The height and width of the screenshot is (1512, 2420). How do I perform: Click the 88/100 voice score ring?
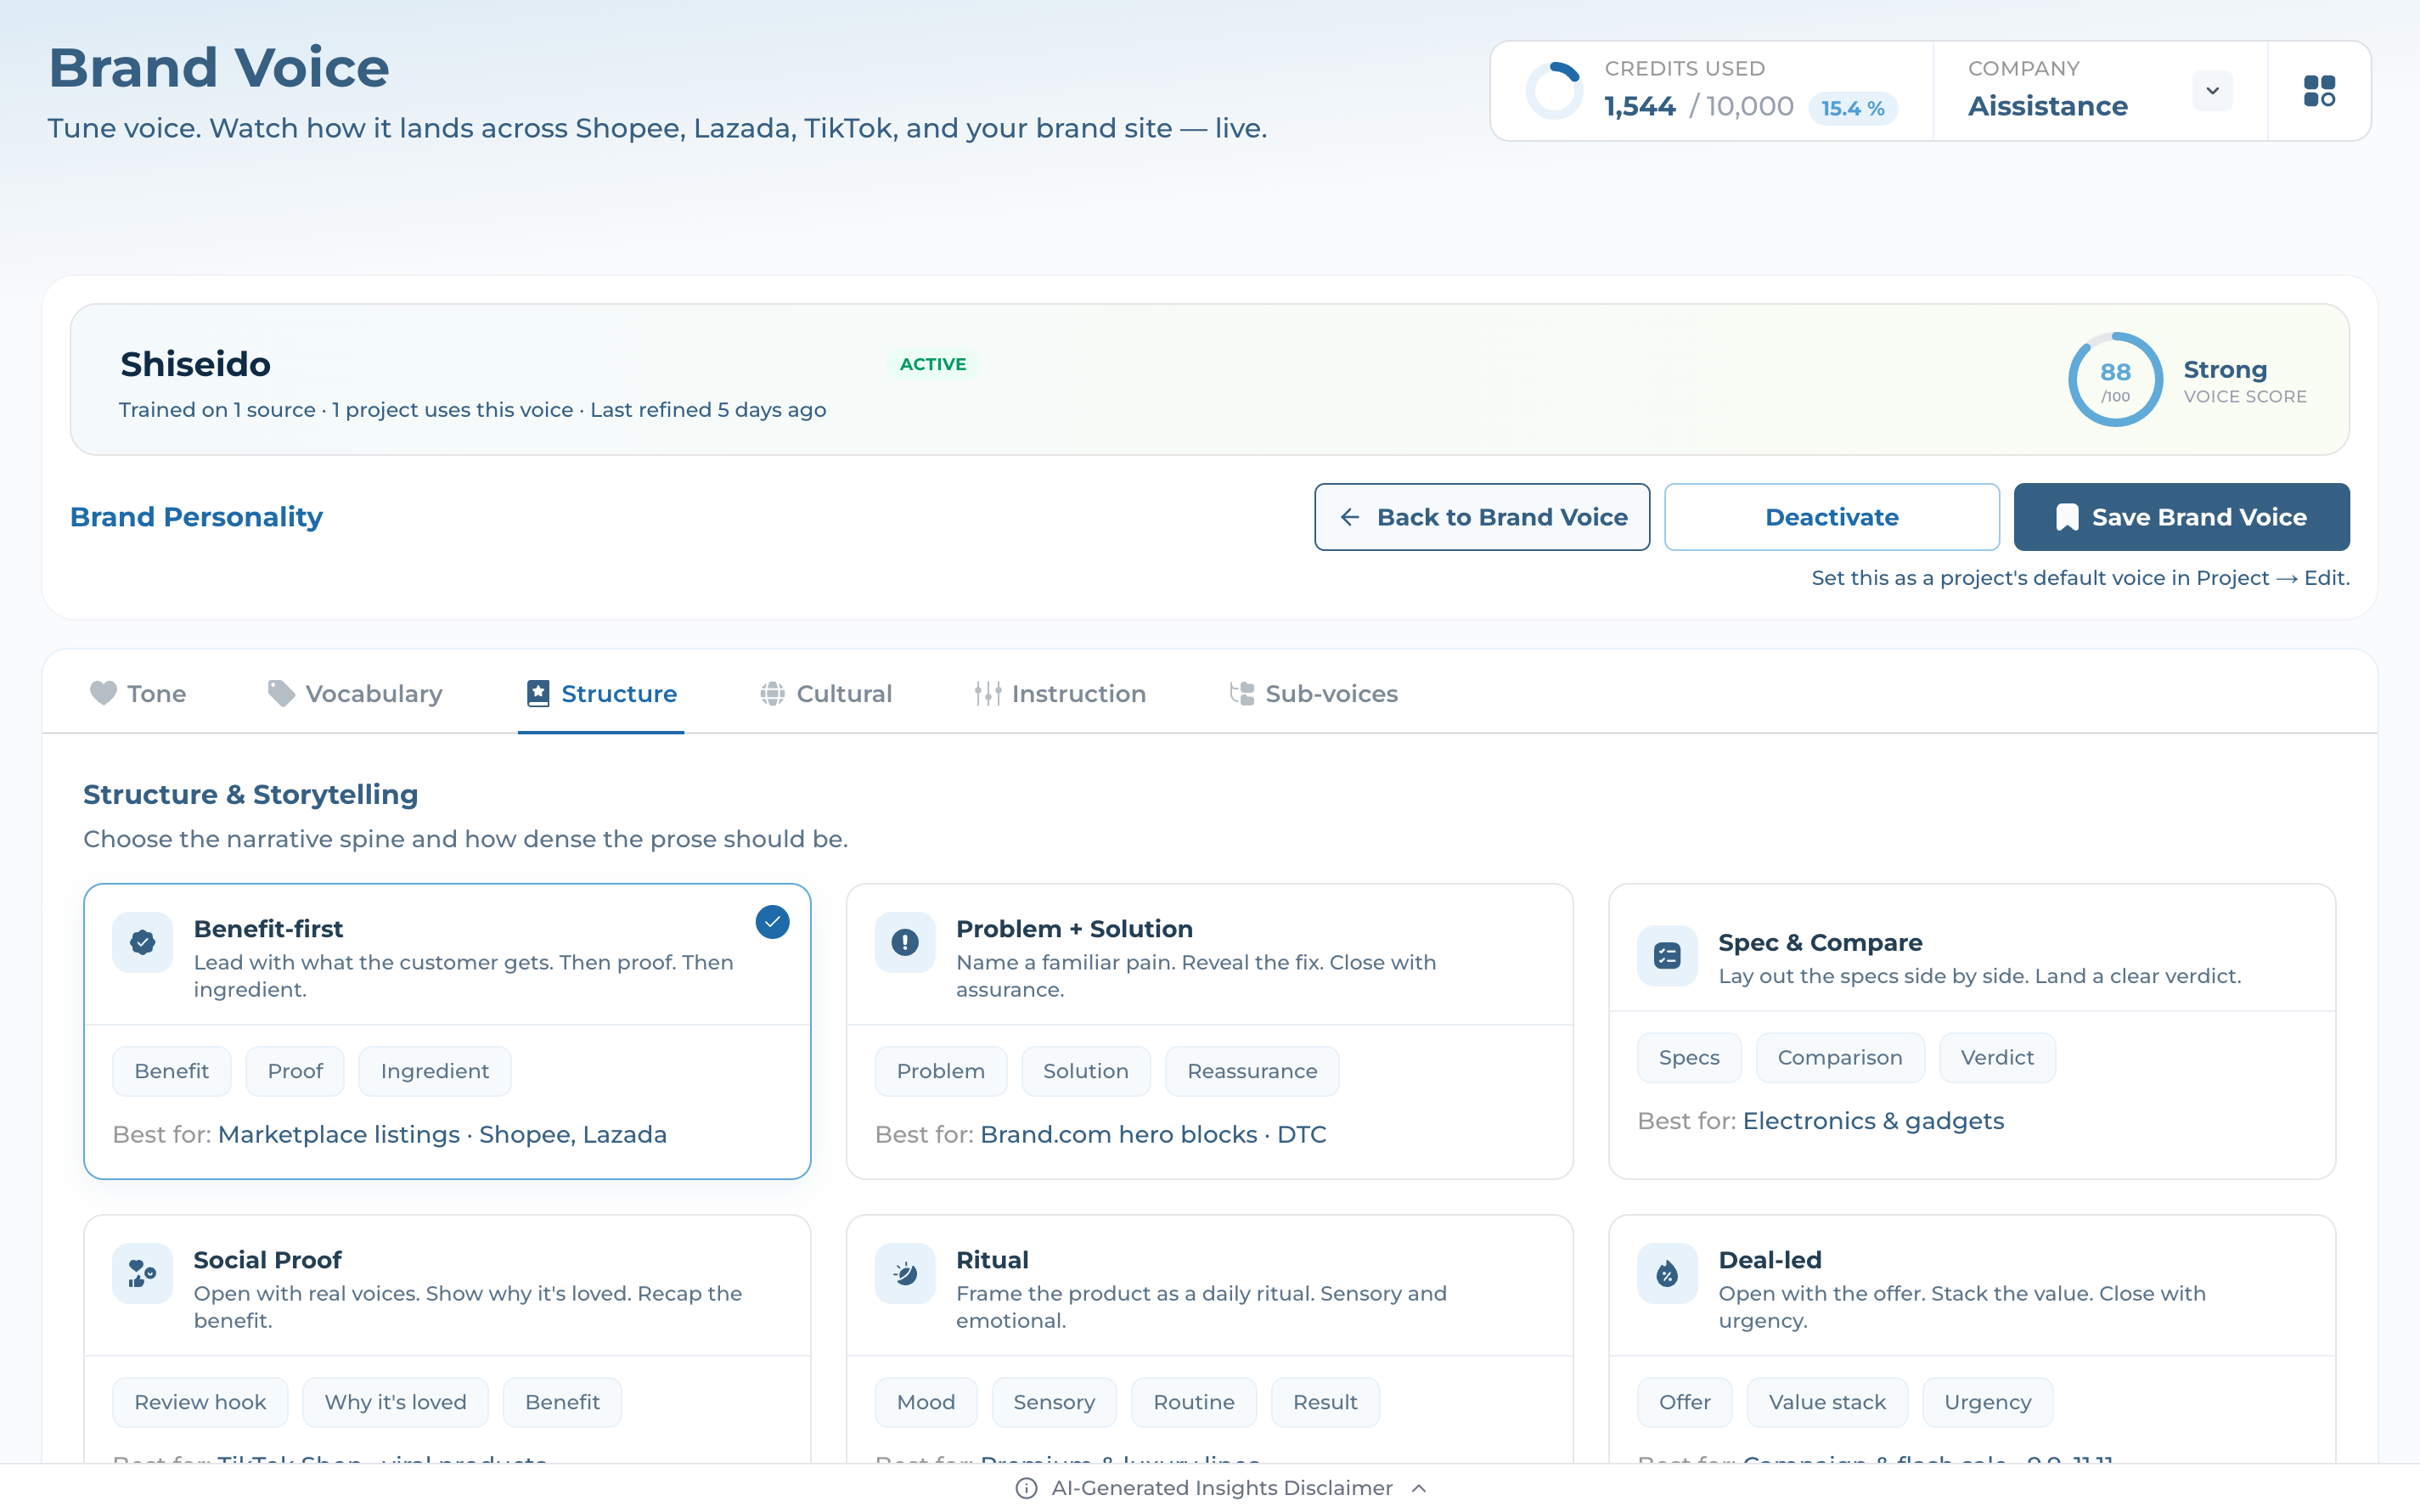pos(2115,380)
